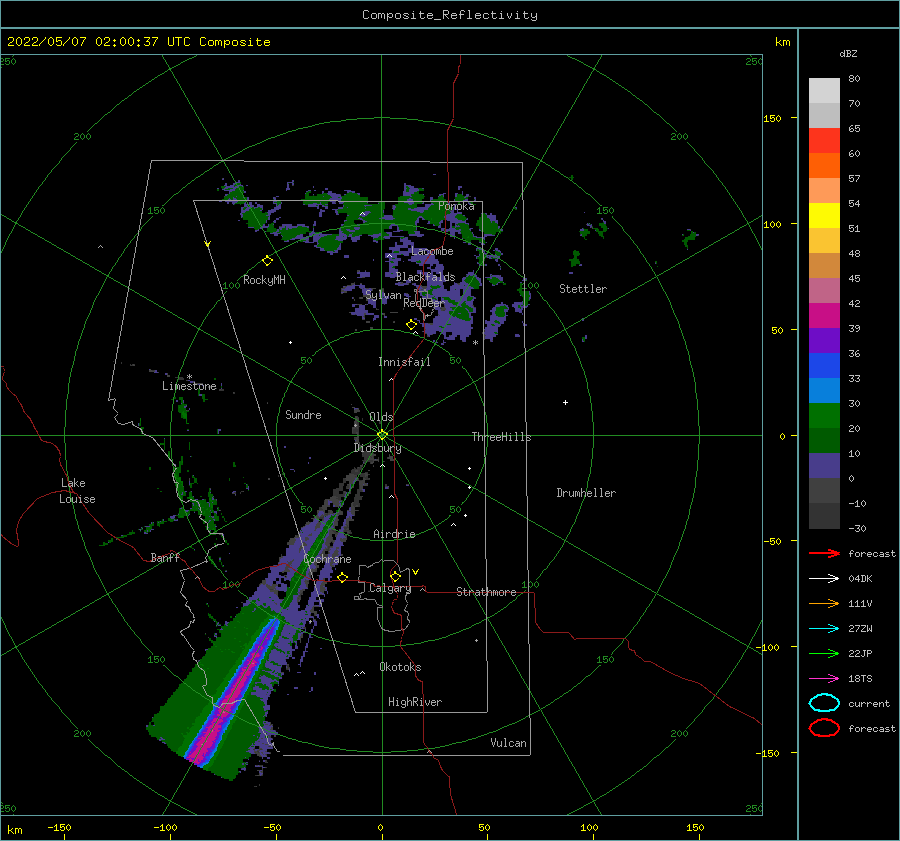Click the 80 dBZ legend value
This screenshot has width=900, height=841.
tap(854, 79)
